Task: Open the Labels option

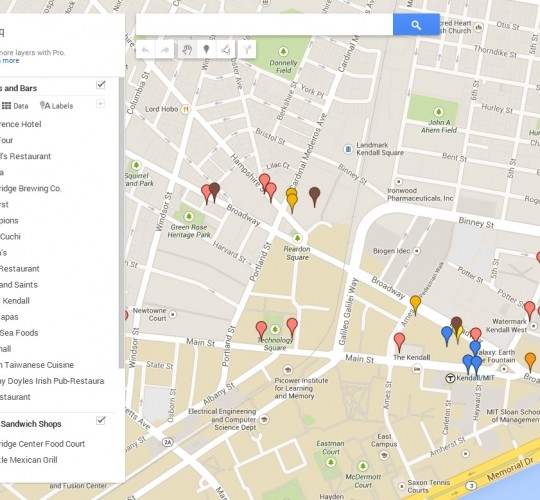Action: point(56,106)
